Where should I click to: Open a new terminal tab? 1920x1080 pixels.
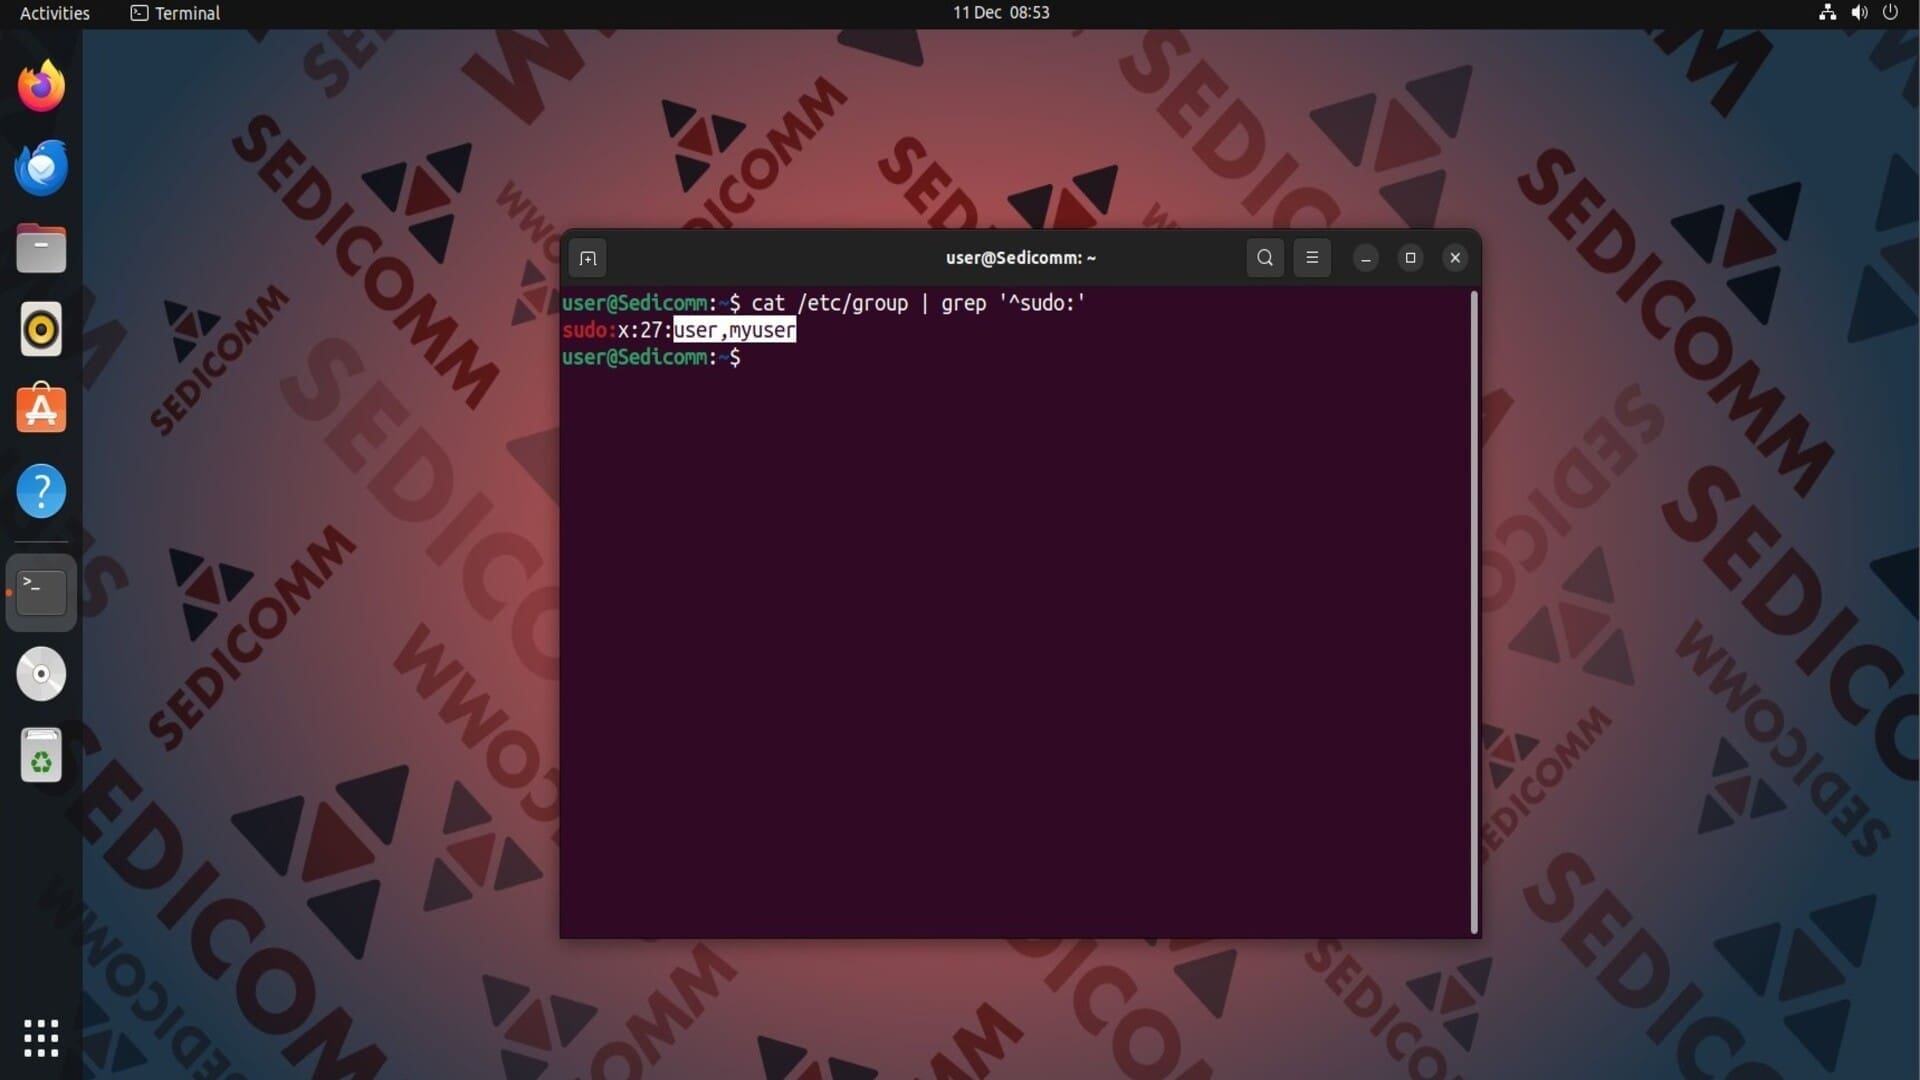coord(587,258)
